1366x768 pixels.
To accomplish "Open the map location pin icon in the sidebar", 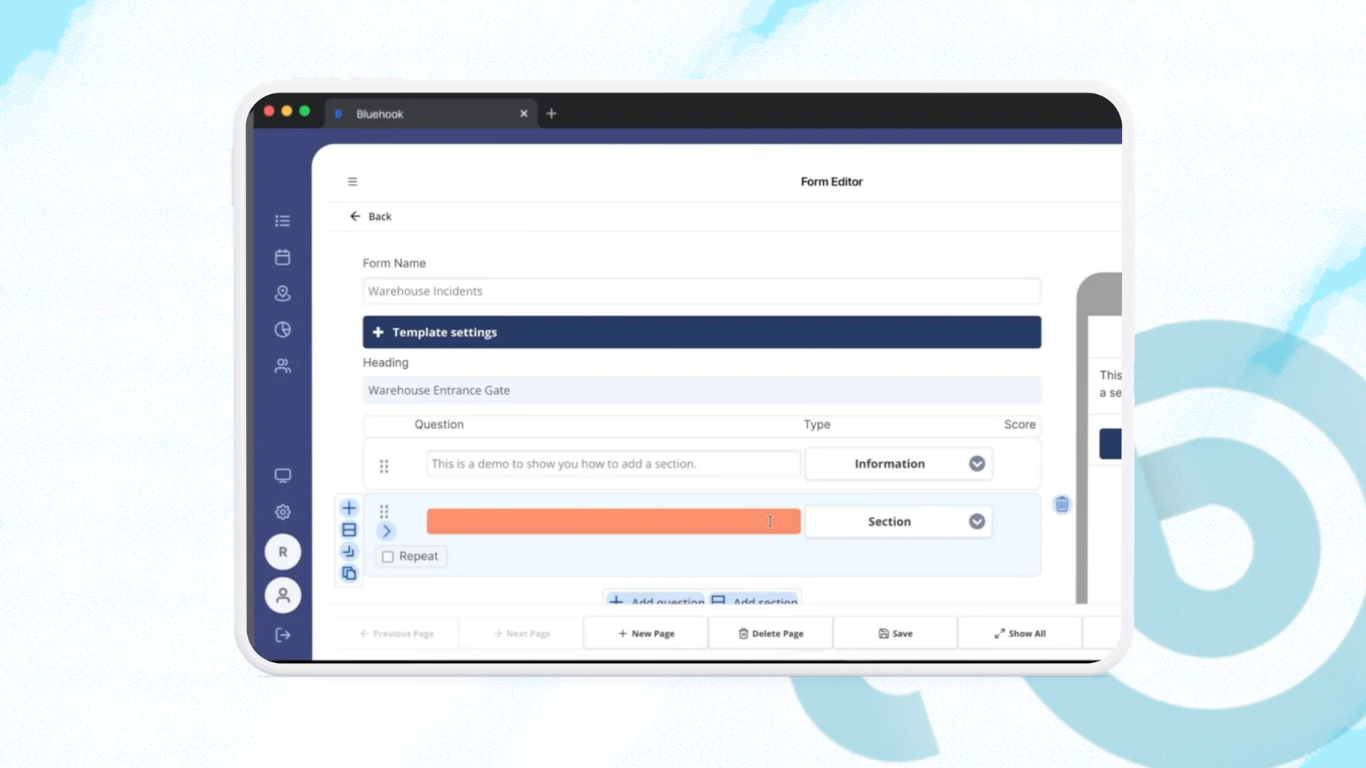I will (x=283, y=294).
